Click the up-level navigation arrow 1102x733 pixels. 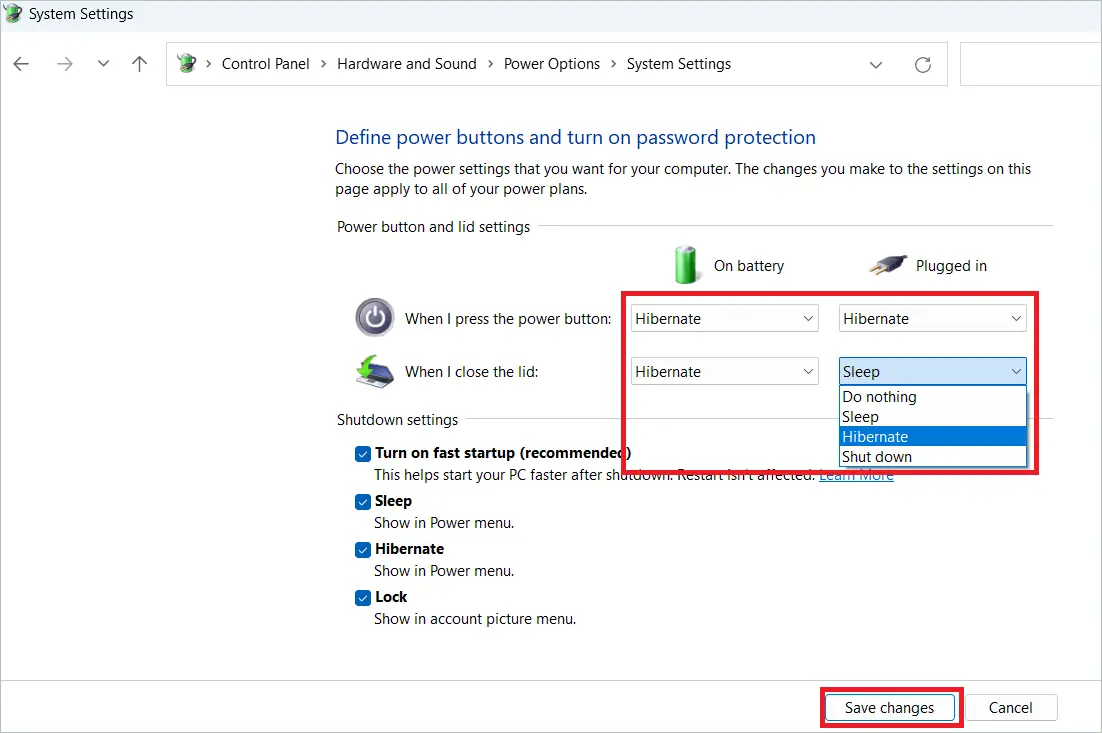click(139, 63)
